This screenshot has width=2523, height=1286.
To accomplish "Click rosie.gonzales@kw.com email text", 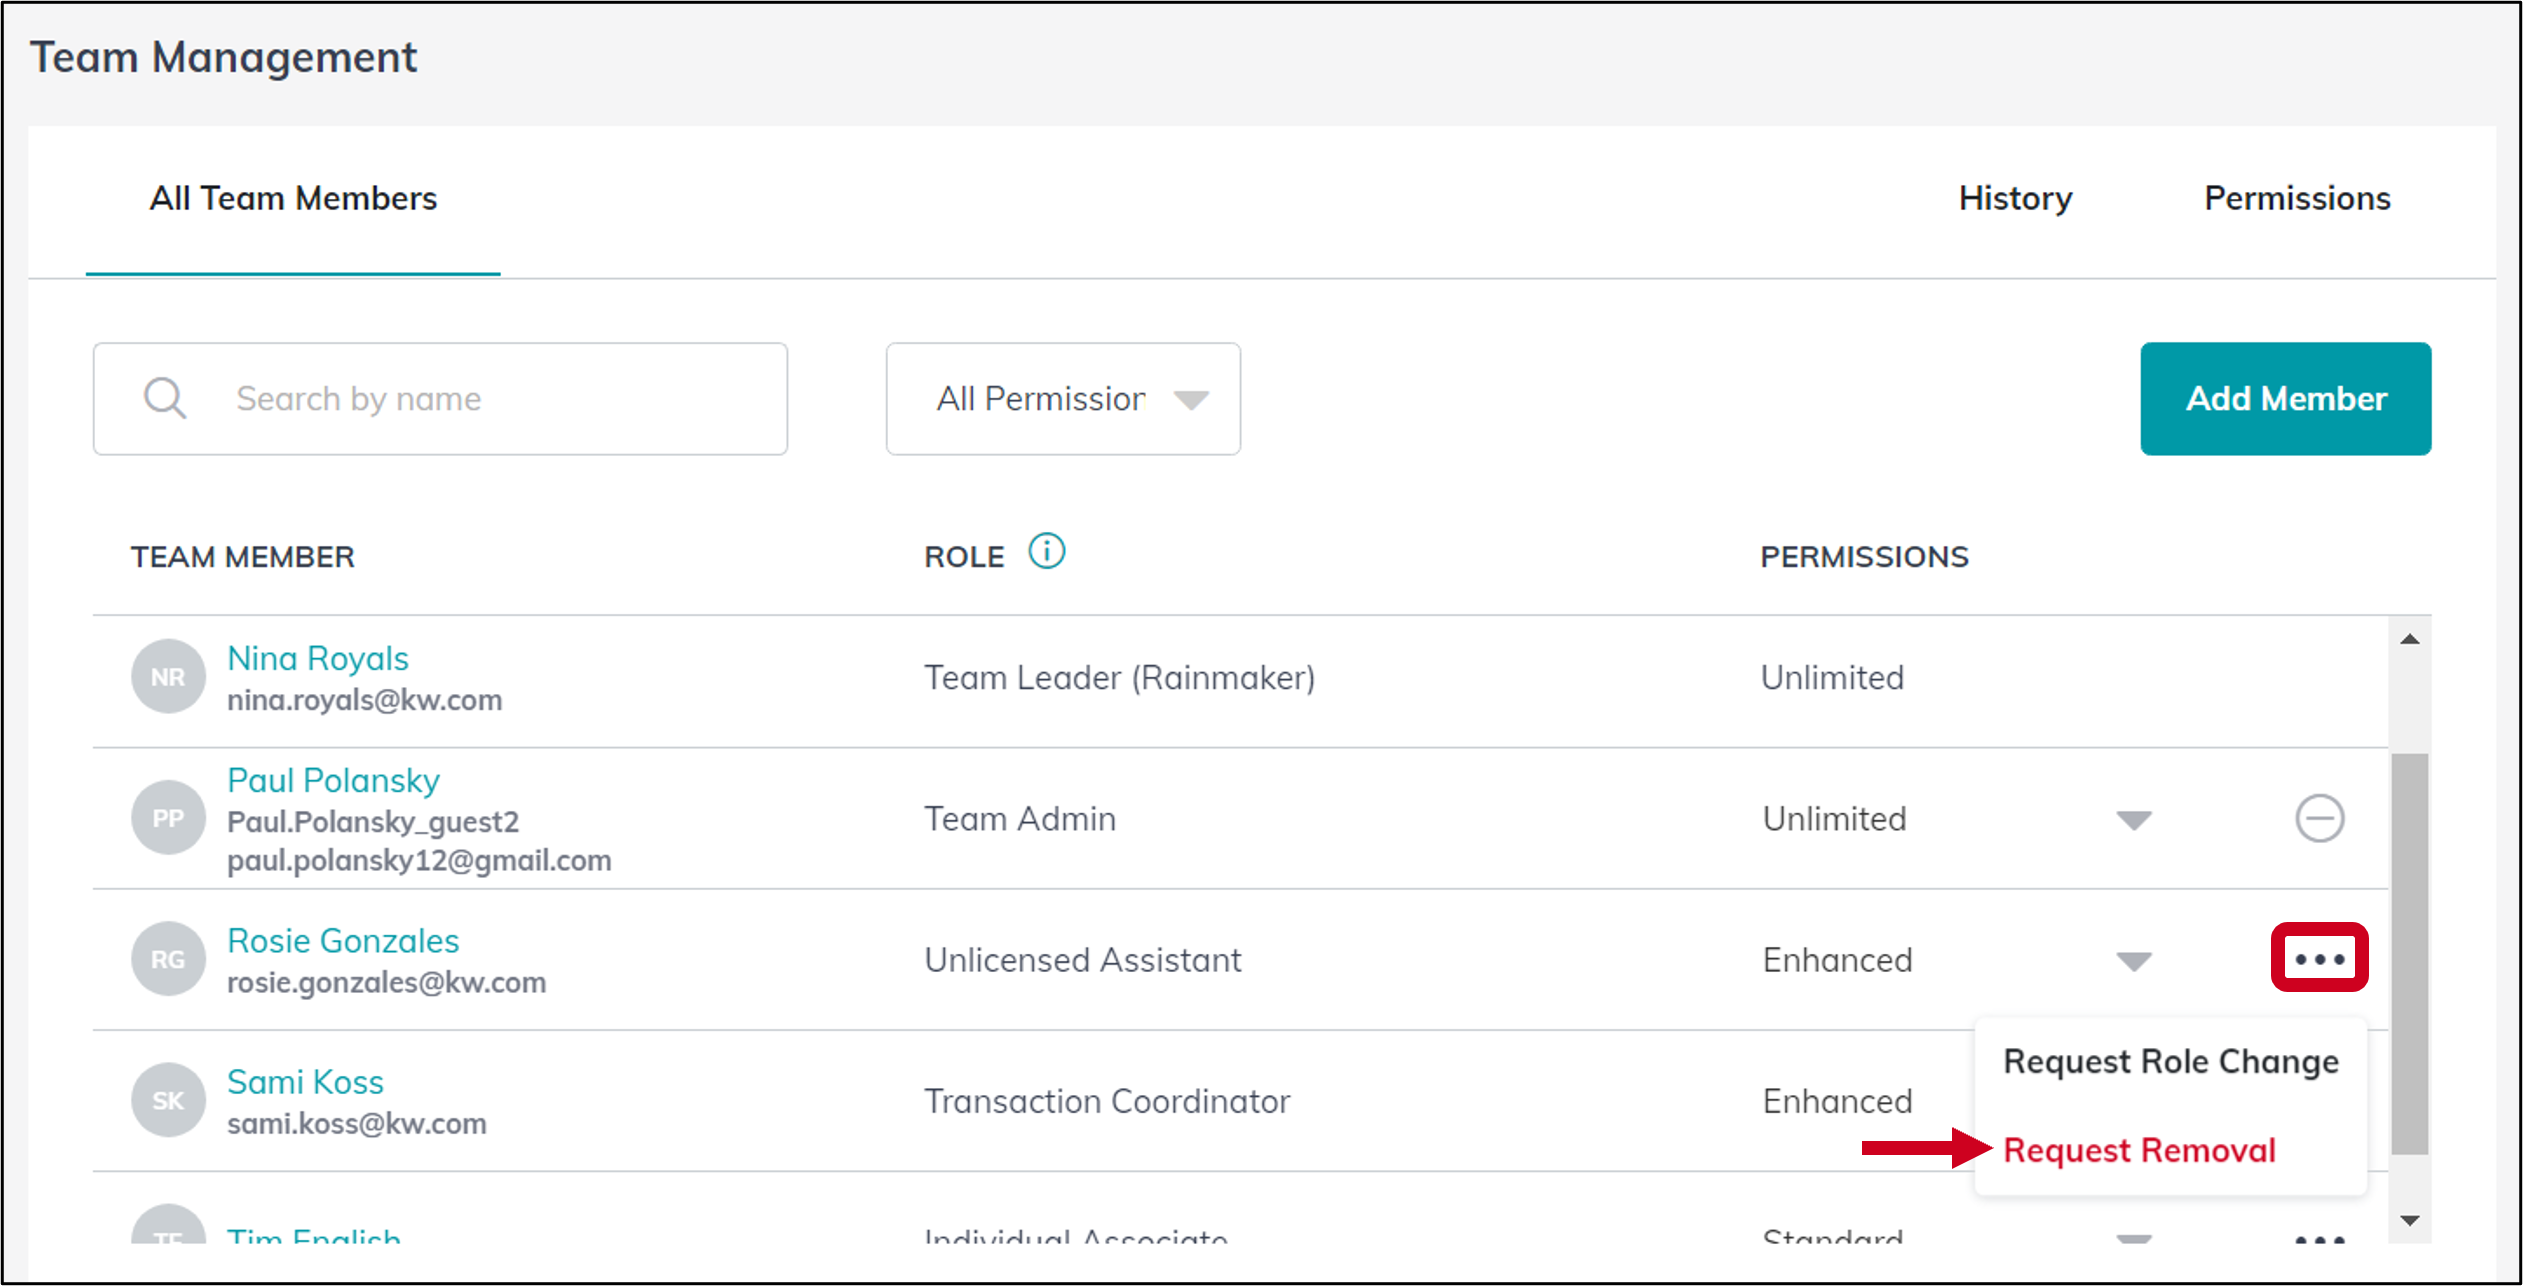I will click(x=386, y=983).
